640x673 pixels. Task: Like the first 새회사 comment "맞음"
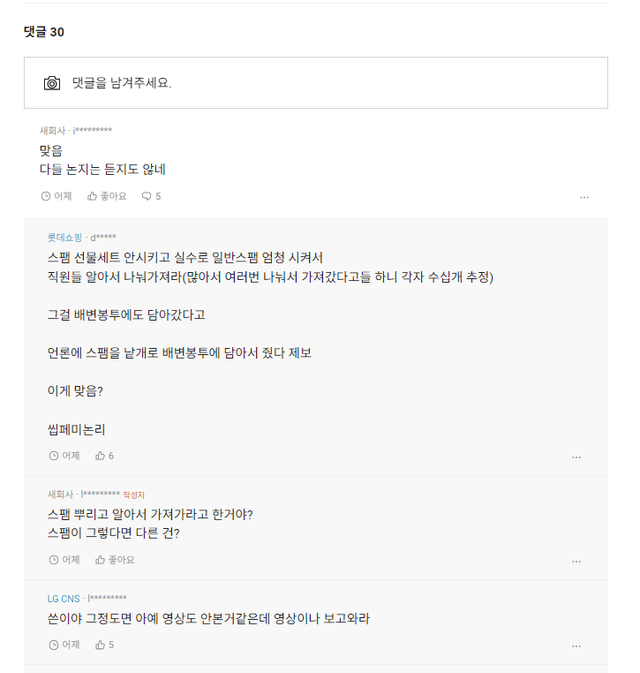[x=107, y=196]
